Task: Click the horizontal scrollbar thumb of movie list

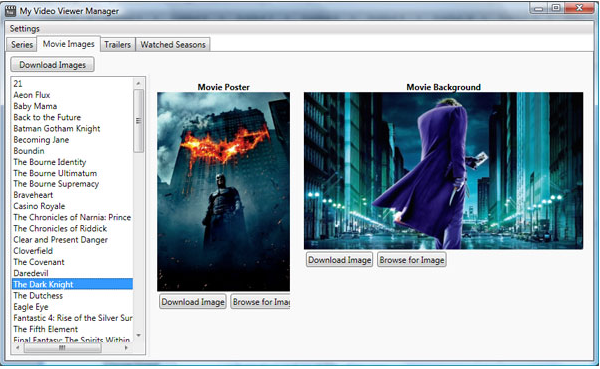Action: [63, 348]
